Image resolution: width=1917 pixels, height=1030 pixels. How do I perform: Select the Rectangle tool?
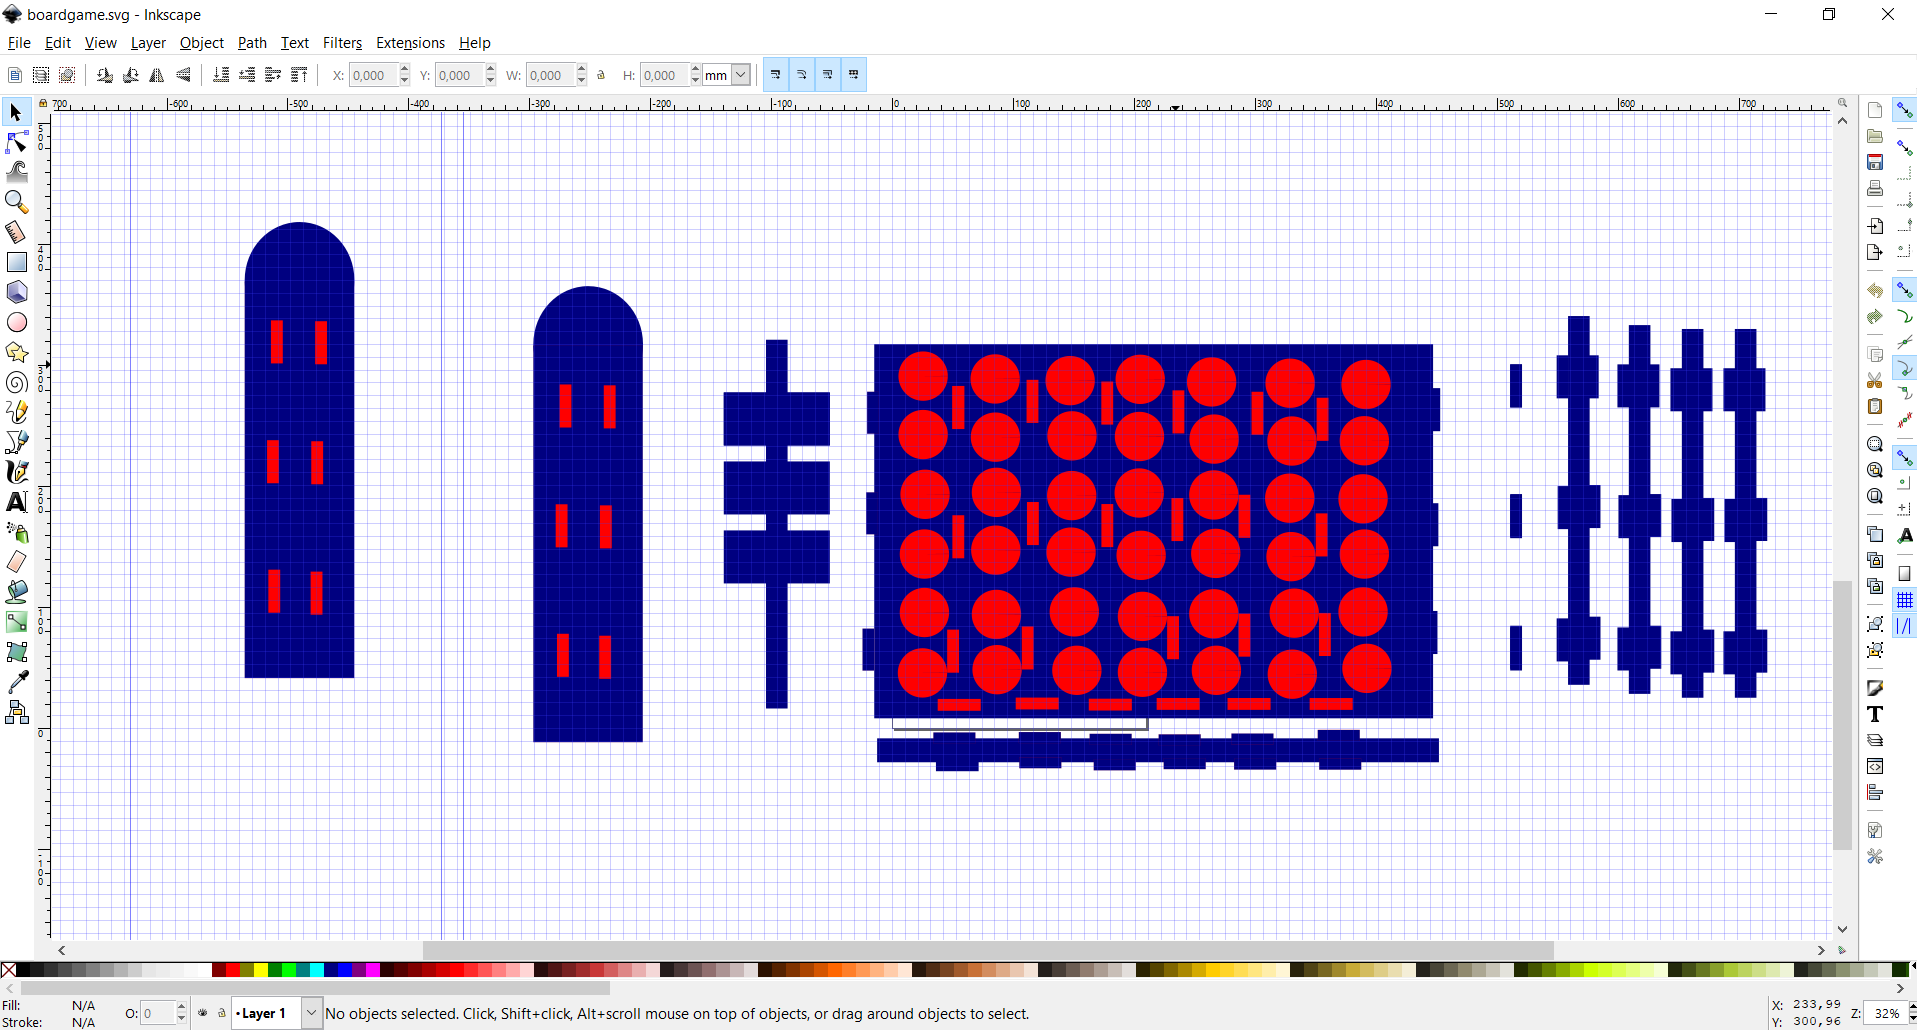click(16, 262)
